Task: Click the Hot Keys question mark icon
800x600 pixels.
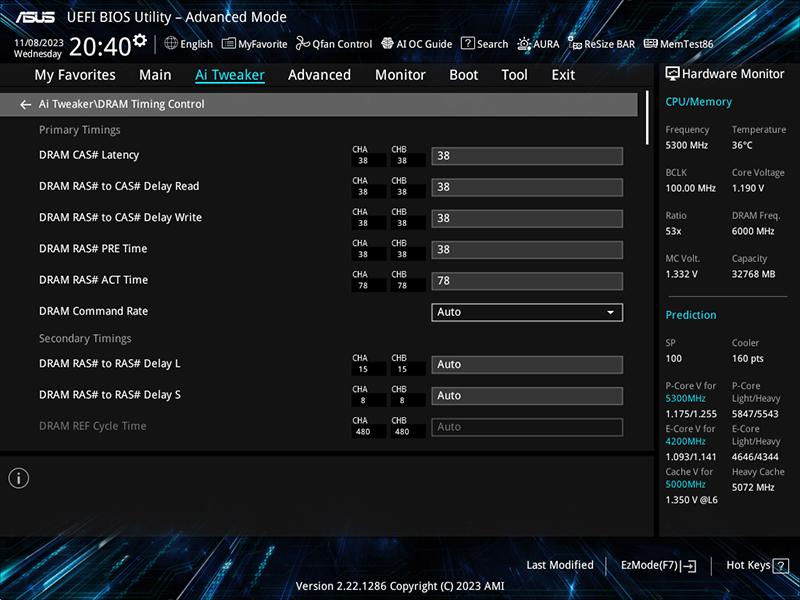Action: coord(781,565)
